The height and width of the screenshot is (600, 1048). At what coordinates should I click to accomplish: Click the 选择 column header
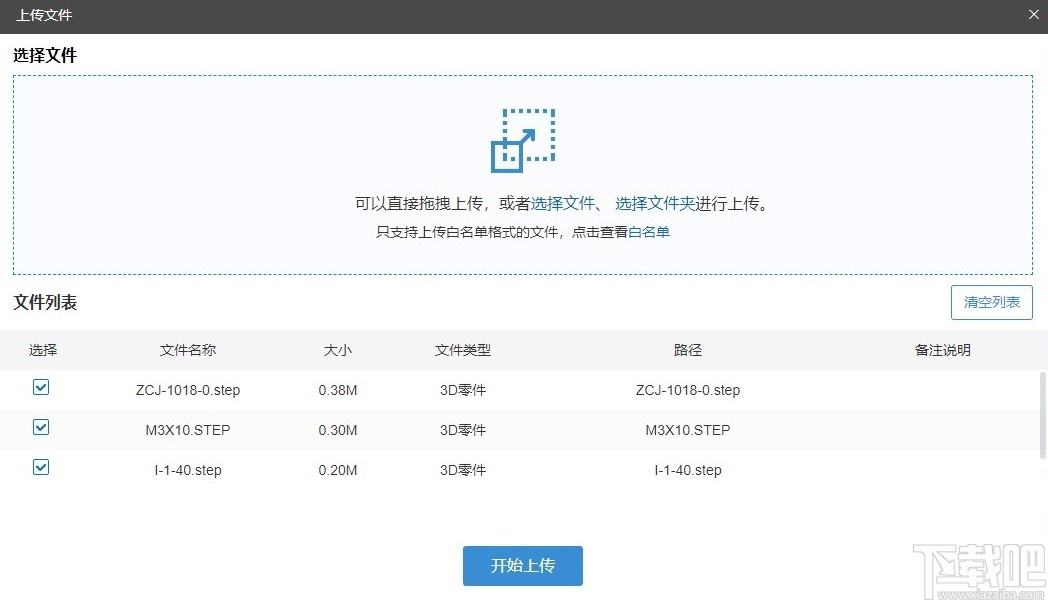tap(44, 350)
